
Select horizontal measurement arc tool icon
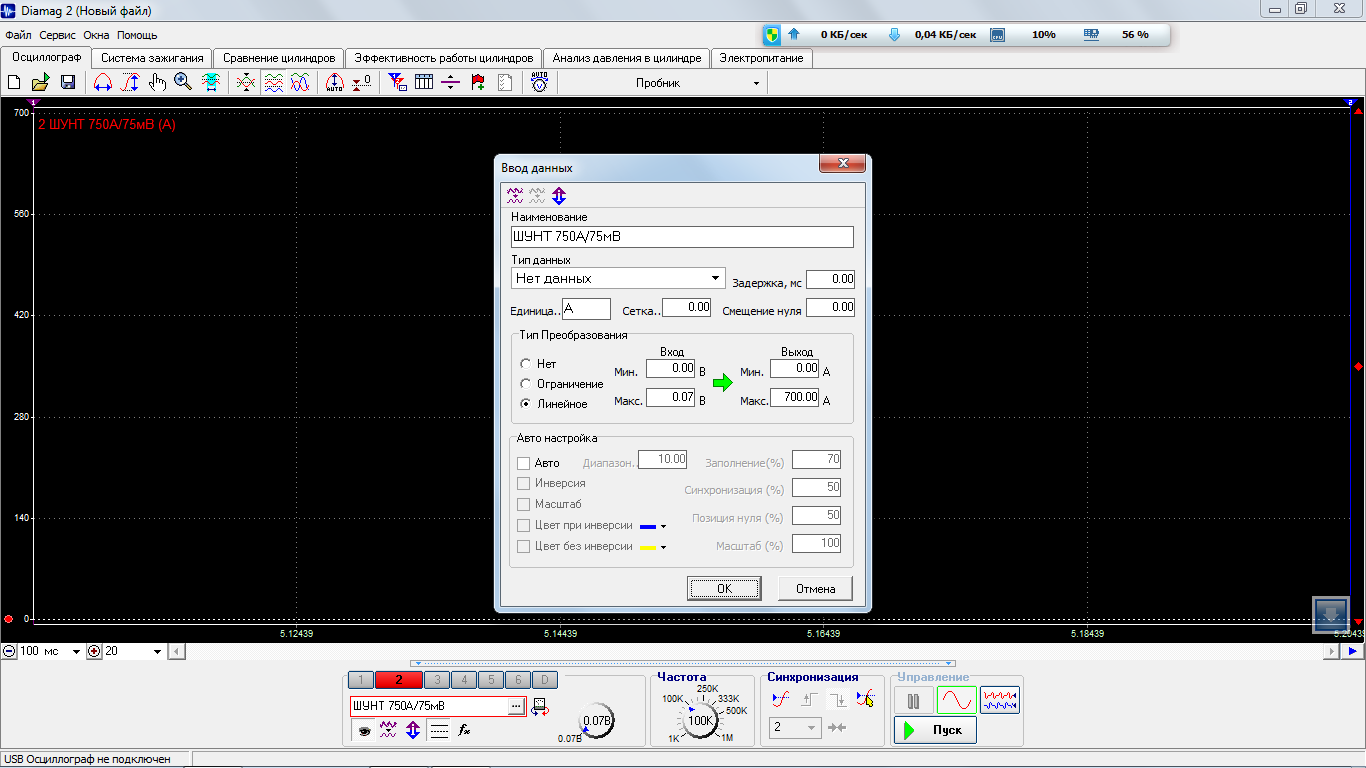tap(103, 83)
